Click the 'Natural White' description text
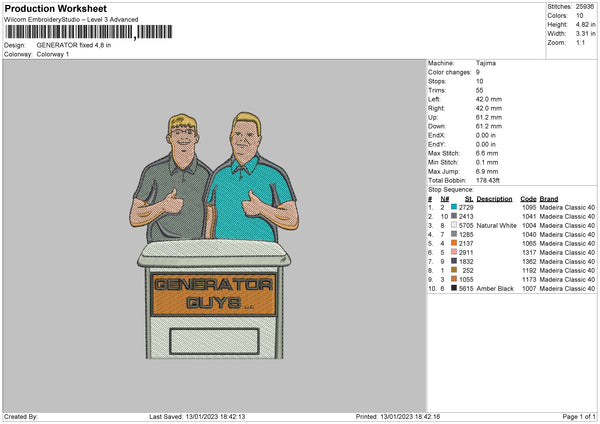Image resolution: width=600 pixels, height=424 pixels. [497, 225]
